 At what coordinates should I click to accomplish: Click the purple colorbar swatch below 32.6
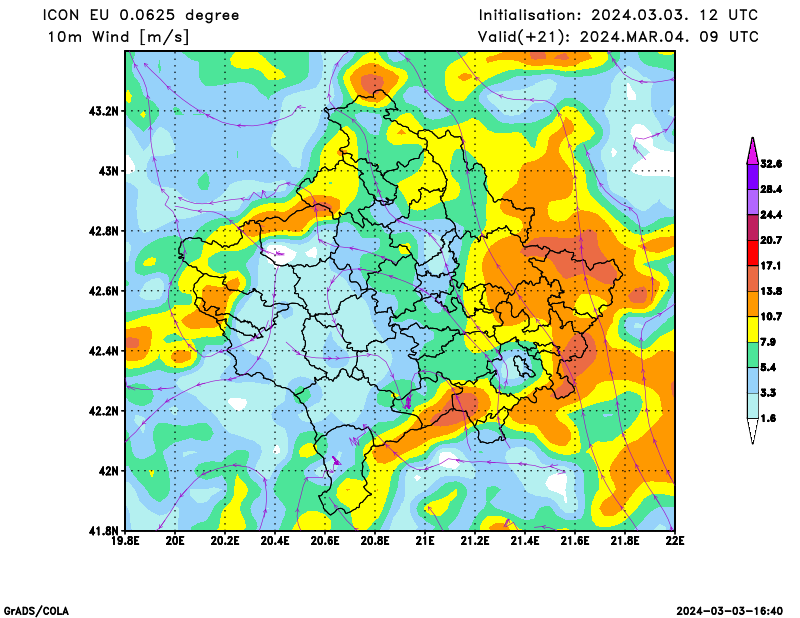(753, 177)
